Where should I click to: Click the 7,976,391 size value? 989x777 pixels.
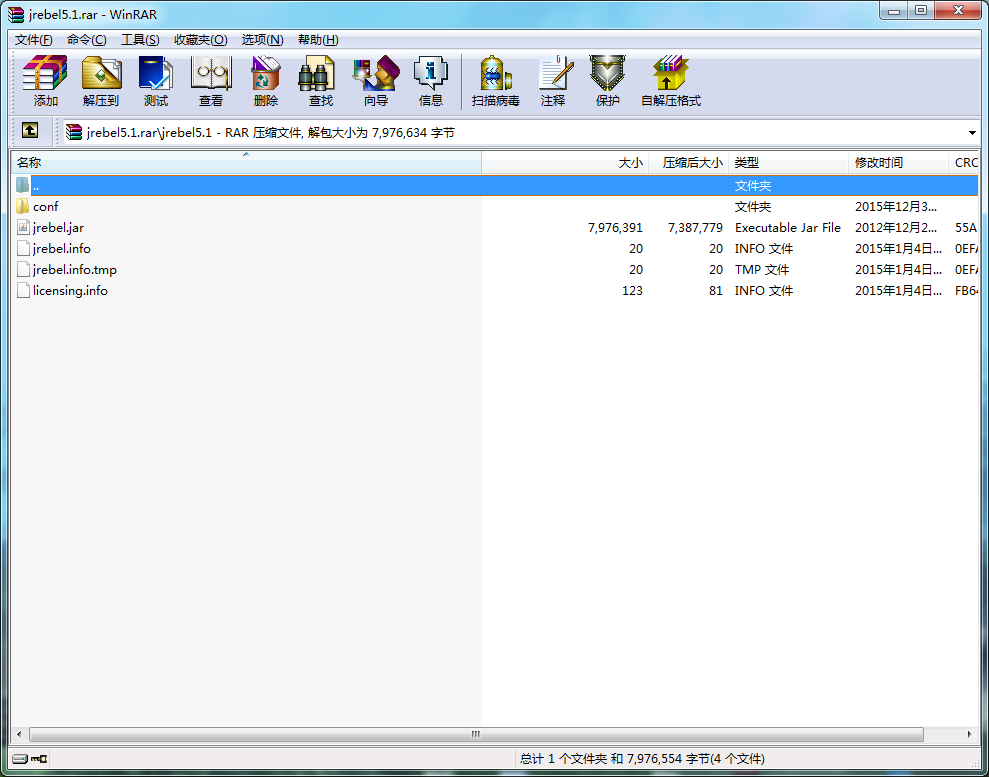tap(615, 228)
